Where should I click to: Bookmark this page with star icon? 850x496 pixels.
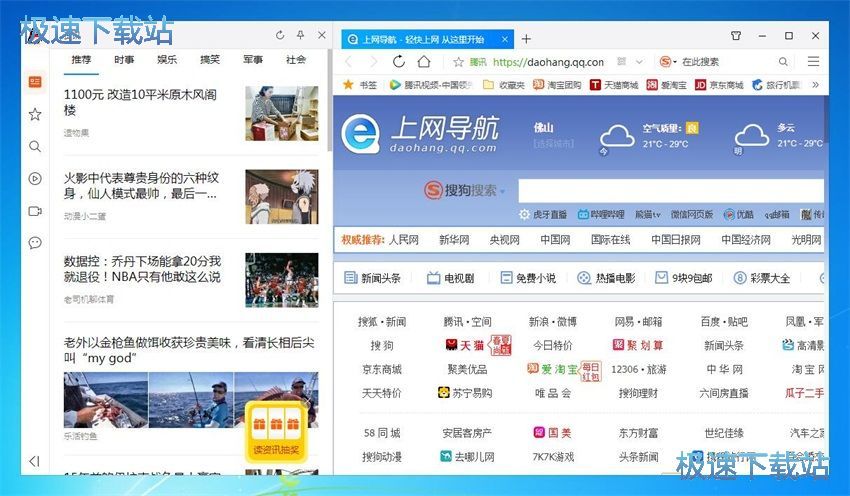(x=458, y=62)
